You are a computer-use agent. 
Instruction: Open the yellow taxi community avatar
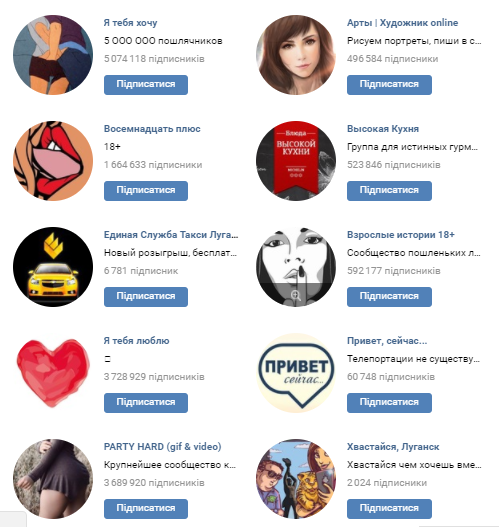(x=53, y=267)
